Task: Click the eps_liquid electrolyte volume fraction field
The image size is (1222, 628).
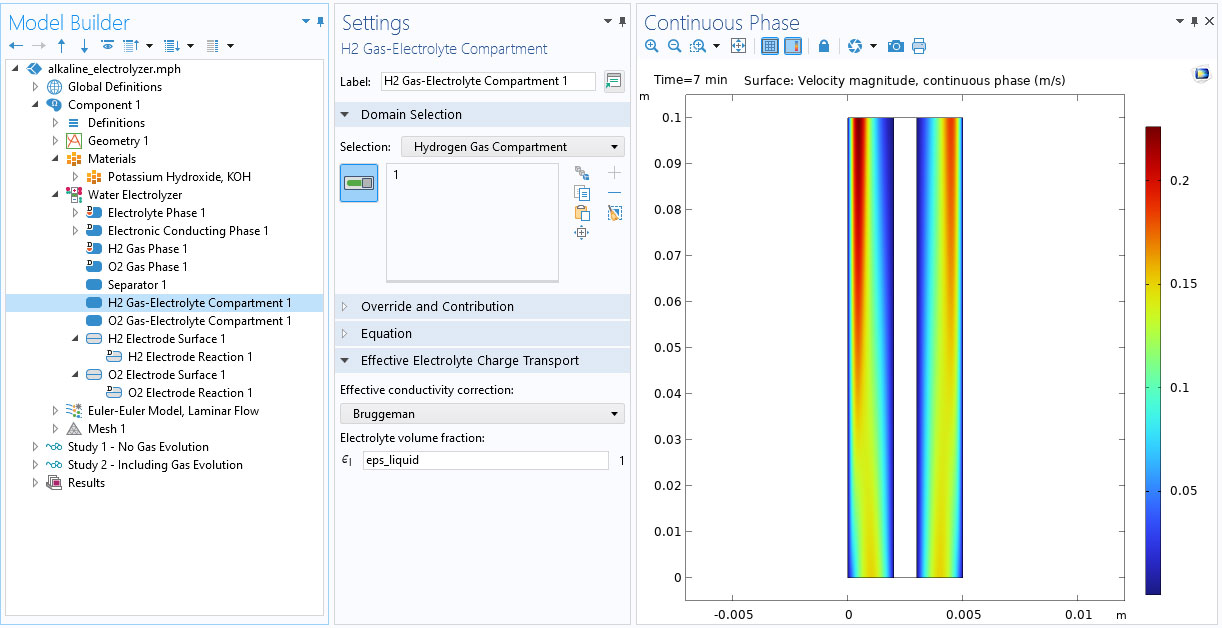Action: point(485,461)
